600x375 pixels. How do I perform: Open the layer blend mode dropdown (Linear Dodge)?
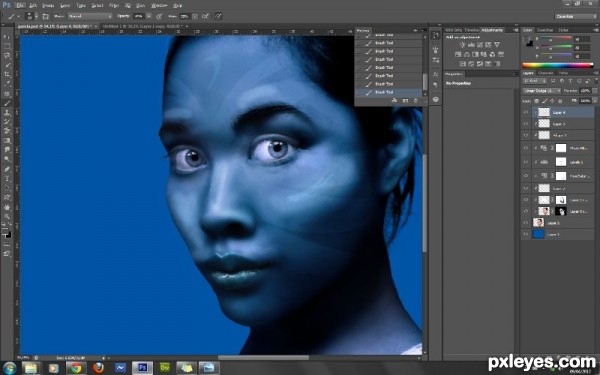[541, 91]
